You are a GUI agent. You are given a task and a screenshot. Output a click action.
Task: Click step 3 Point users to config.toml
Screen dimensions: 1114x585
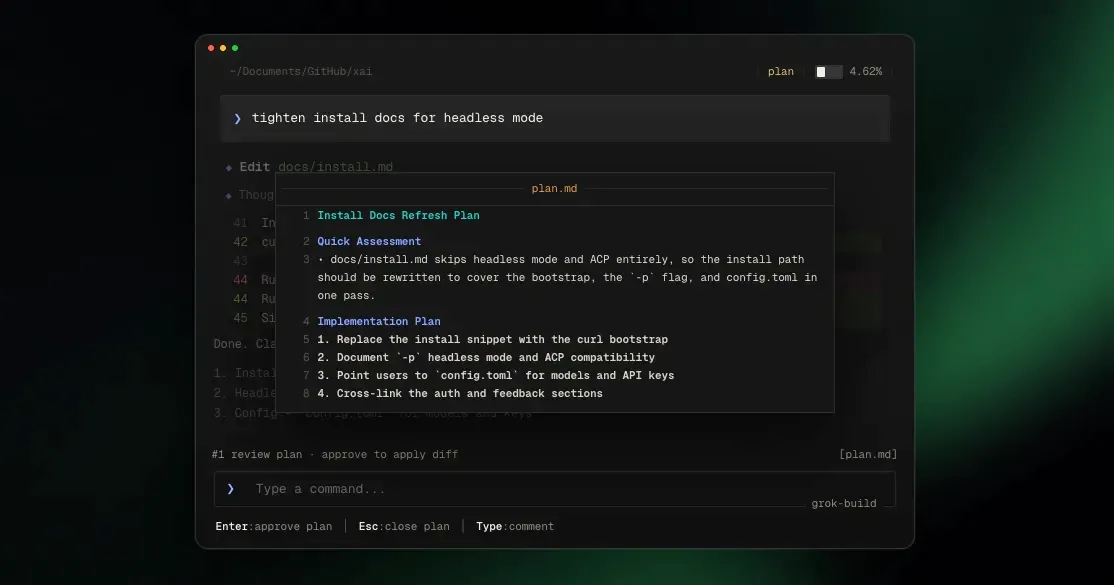(495, 375)
